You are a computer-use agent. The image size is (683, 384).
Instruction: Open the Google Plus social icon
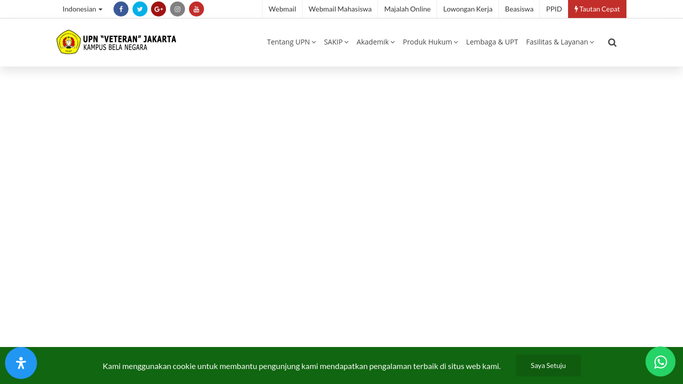point(159,9)
